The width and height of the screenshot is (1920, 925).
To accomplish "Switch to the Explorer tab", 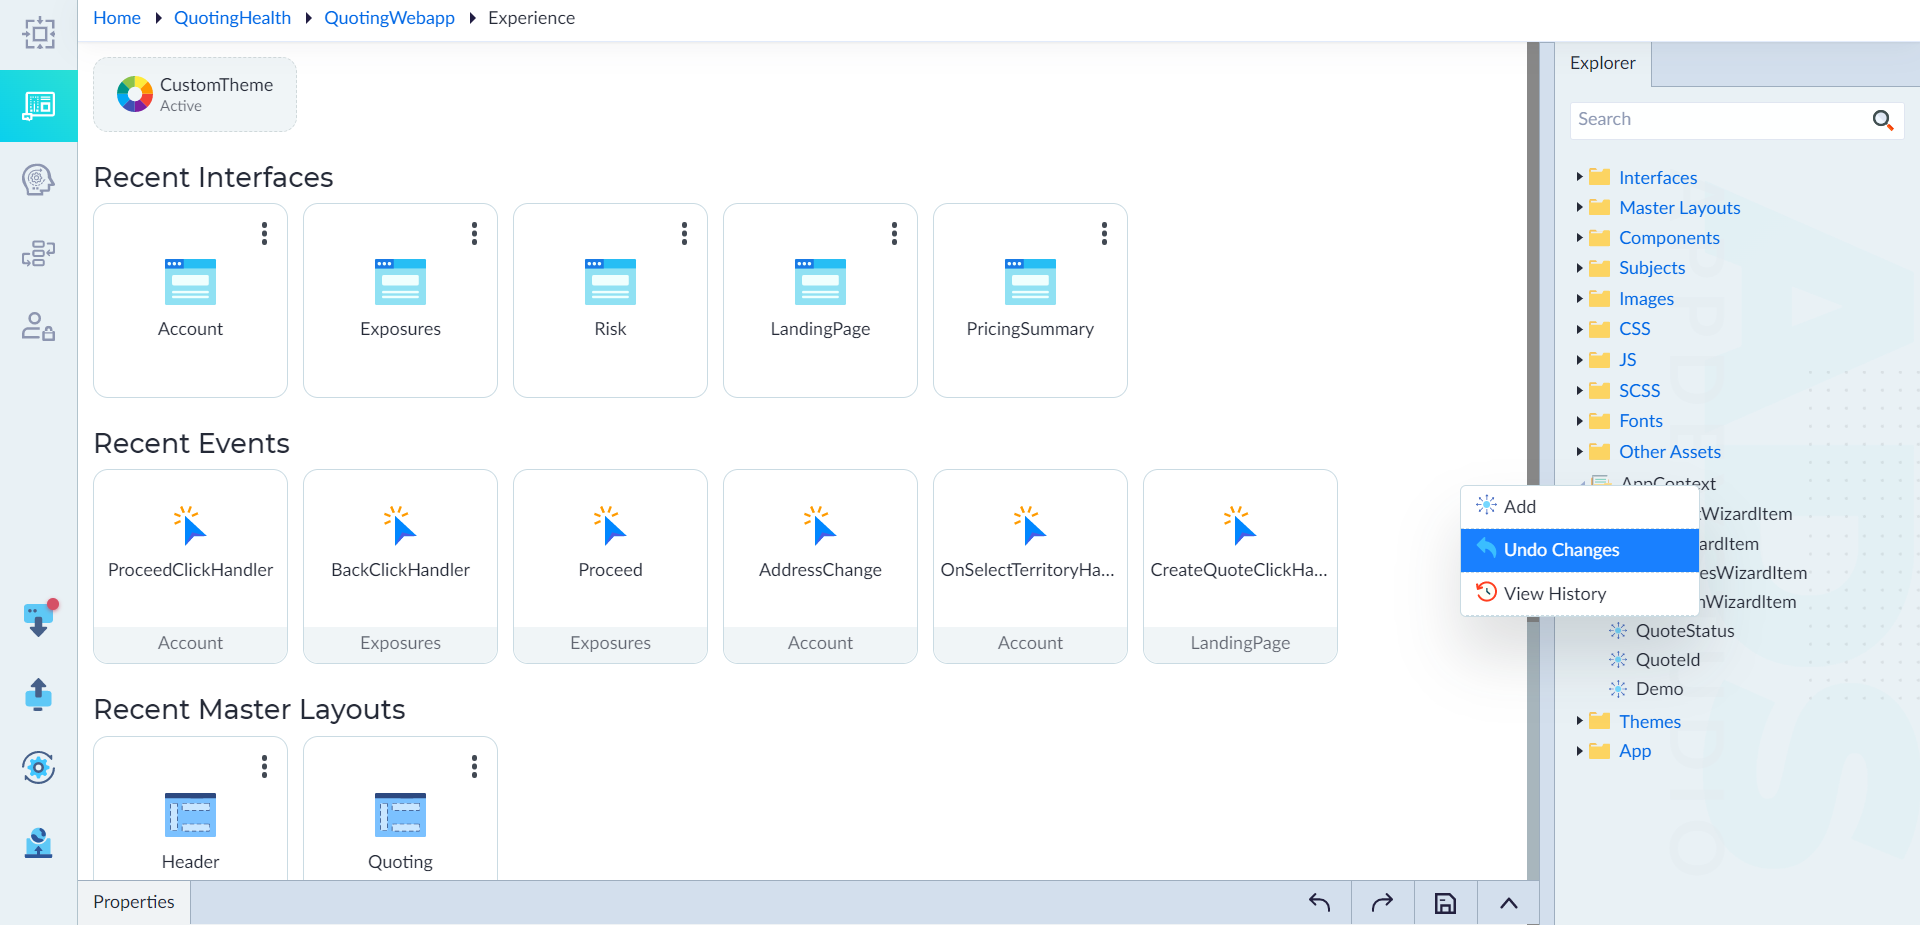I will [1603, 63].
